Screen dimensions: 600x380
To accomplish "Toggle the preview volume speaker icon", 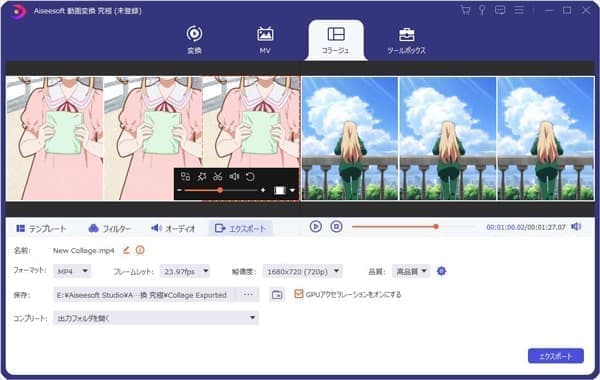I will (x=576, y=227).
